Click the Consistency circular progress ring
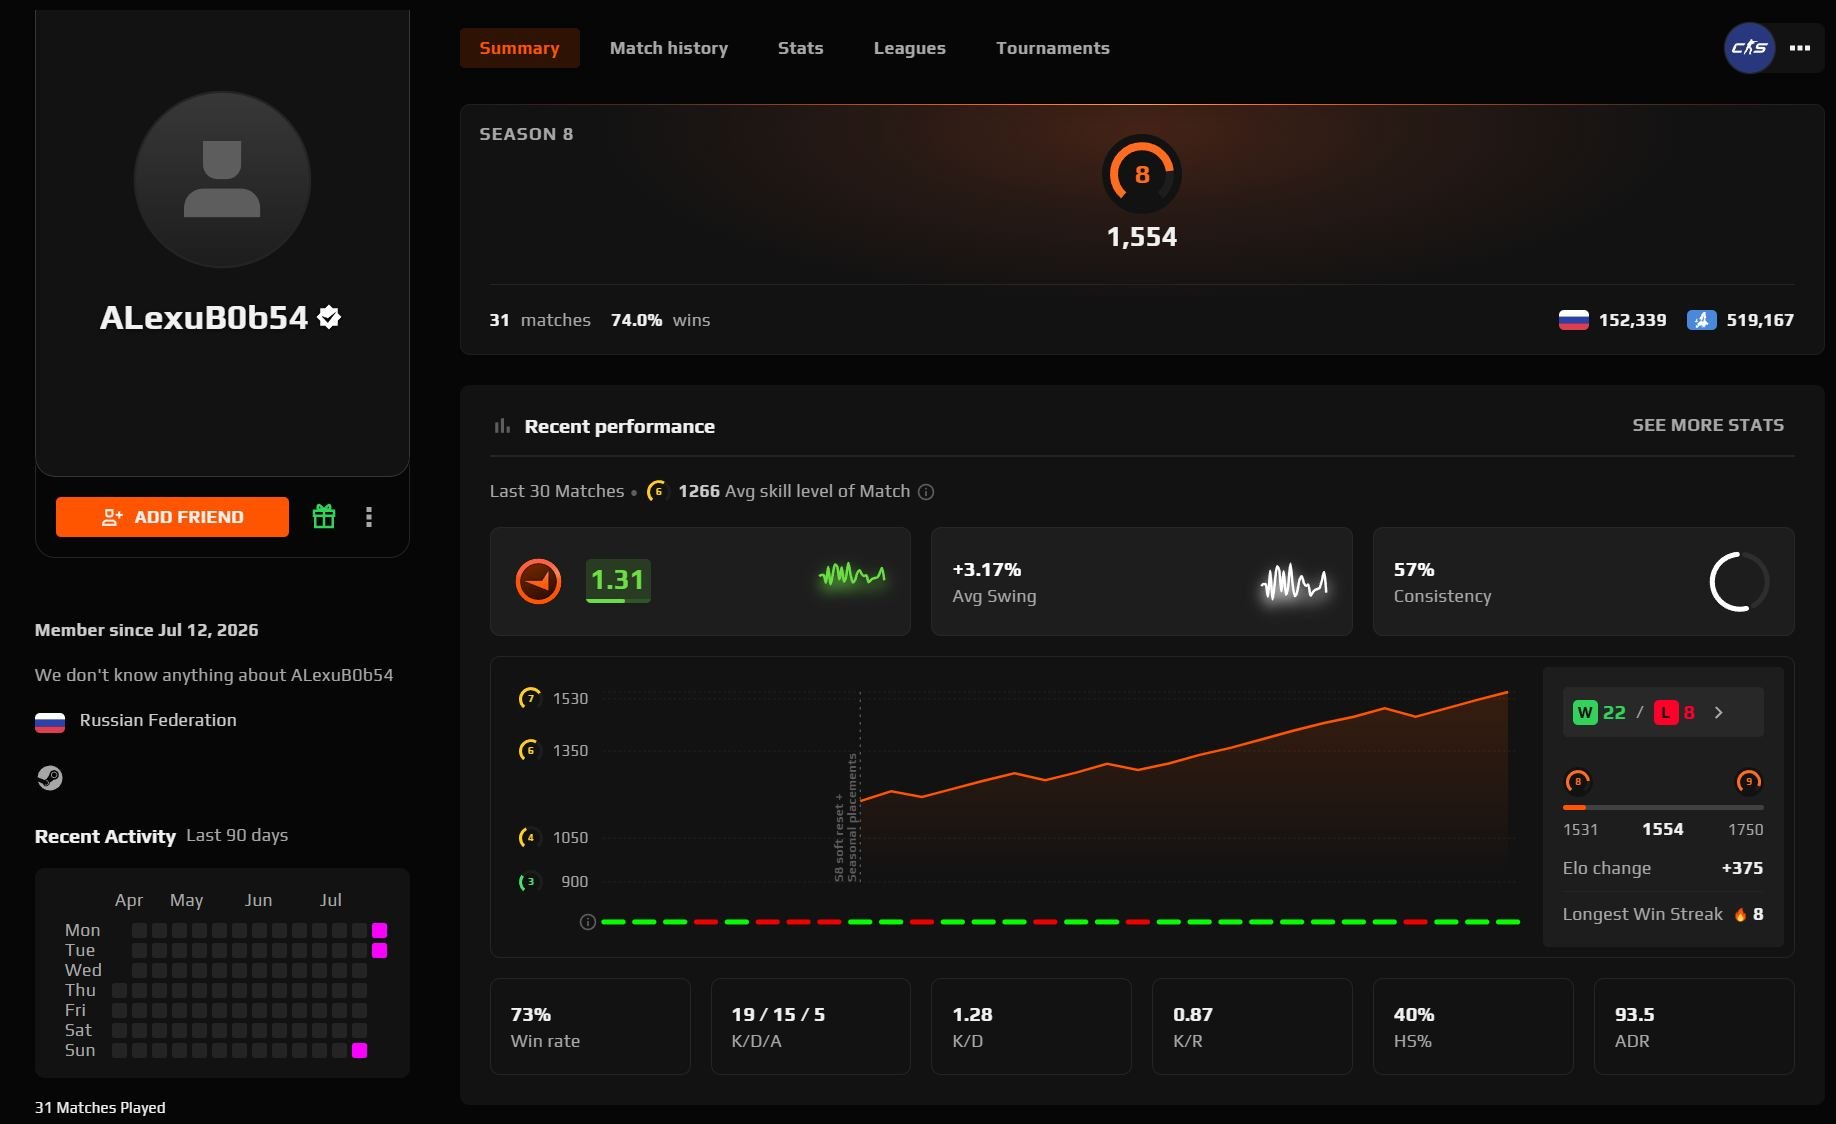The height and width of the screenshot is (1124, 1836). click(x=1739, y=582)
